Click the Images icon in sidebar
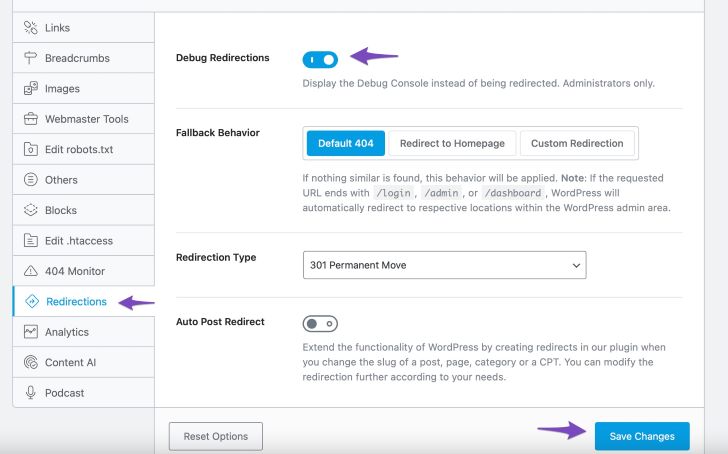Viewport: 728px width, 454px height. coord(30,89)
